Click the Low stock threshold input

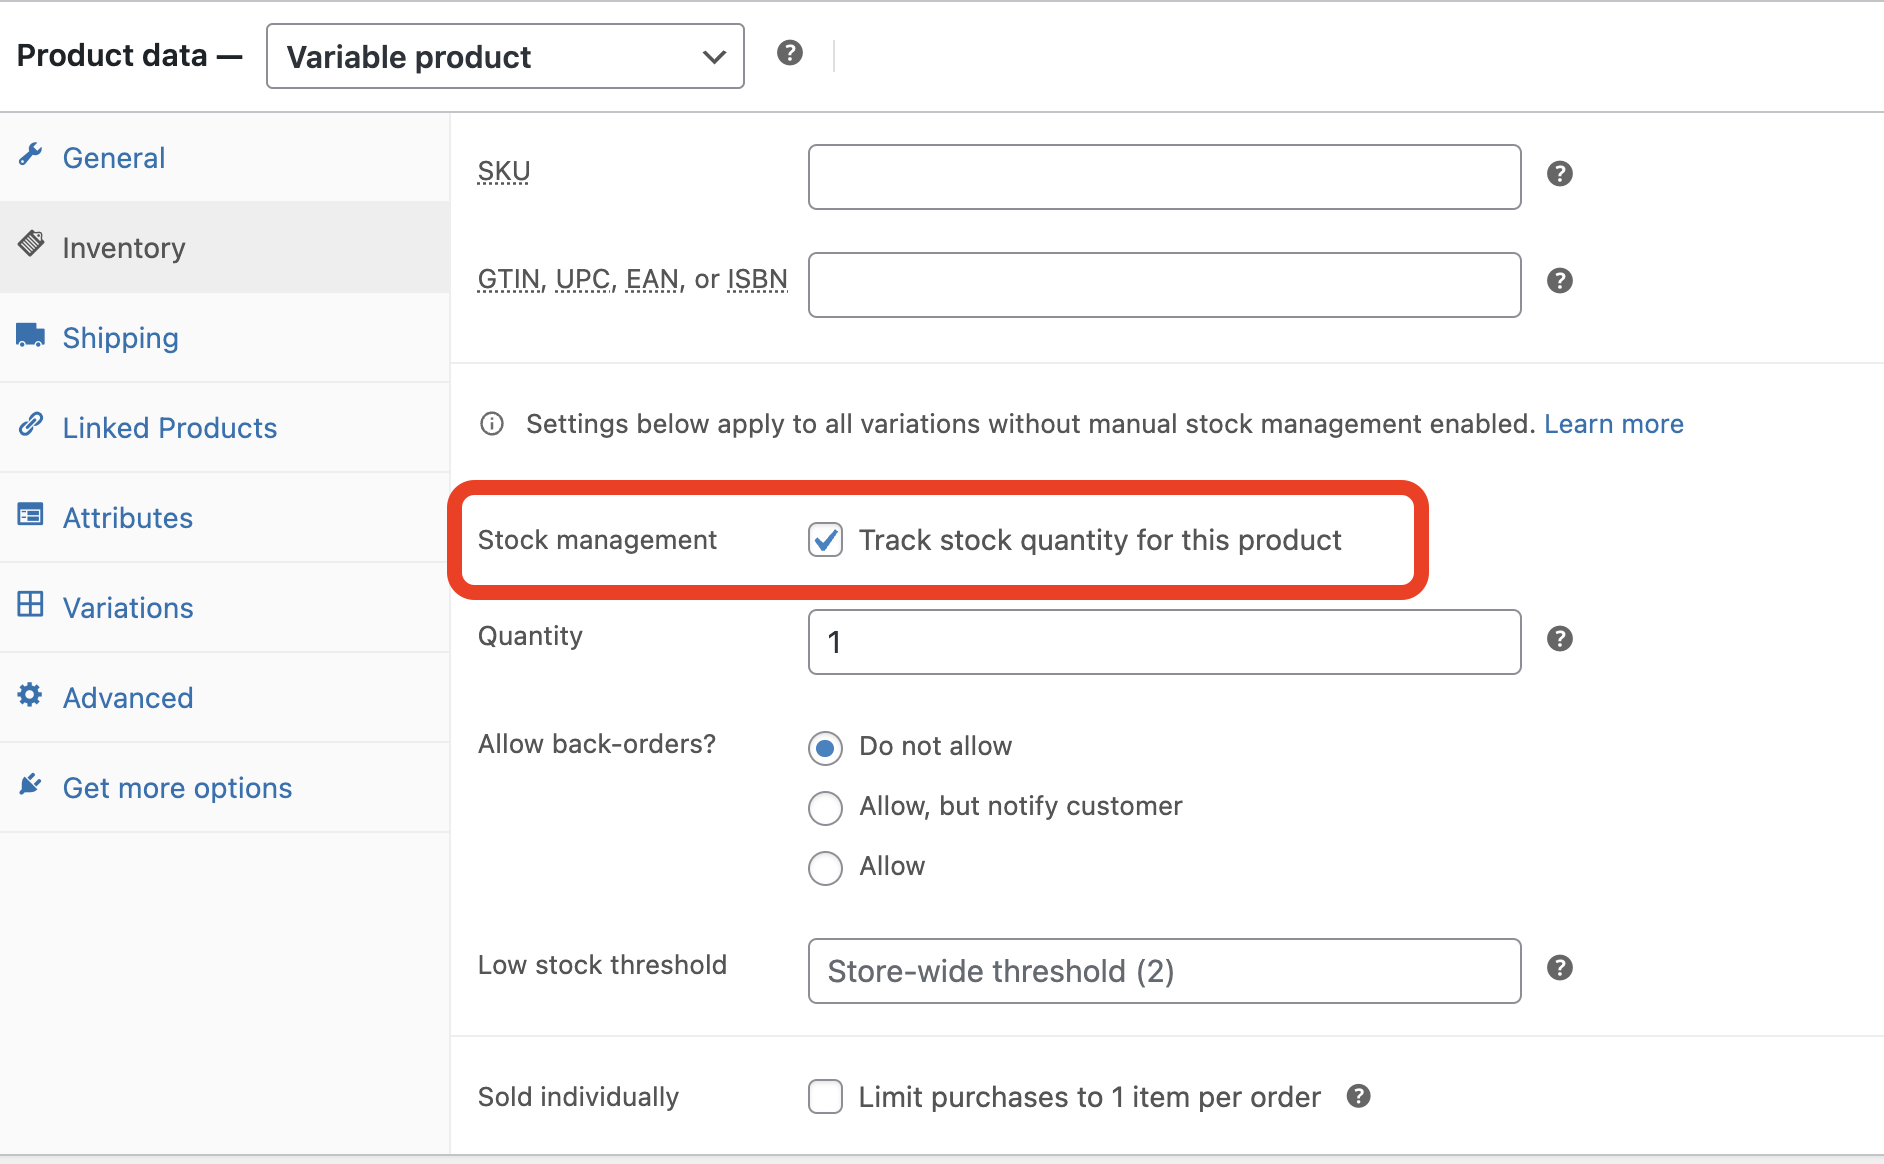pos(1164,971)
